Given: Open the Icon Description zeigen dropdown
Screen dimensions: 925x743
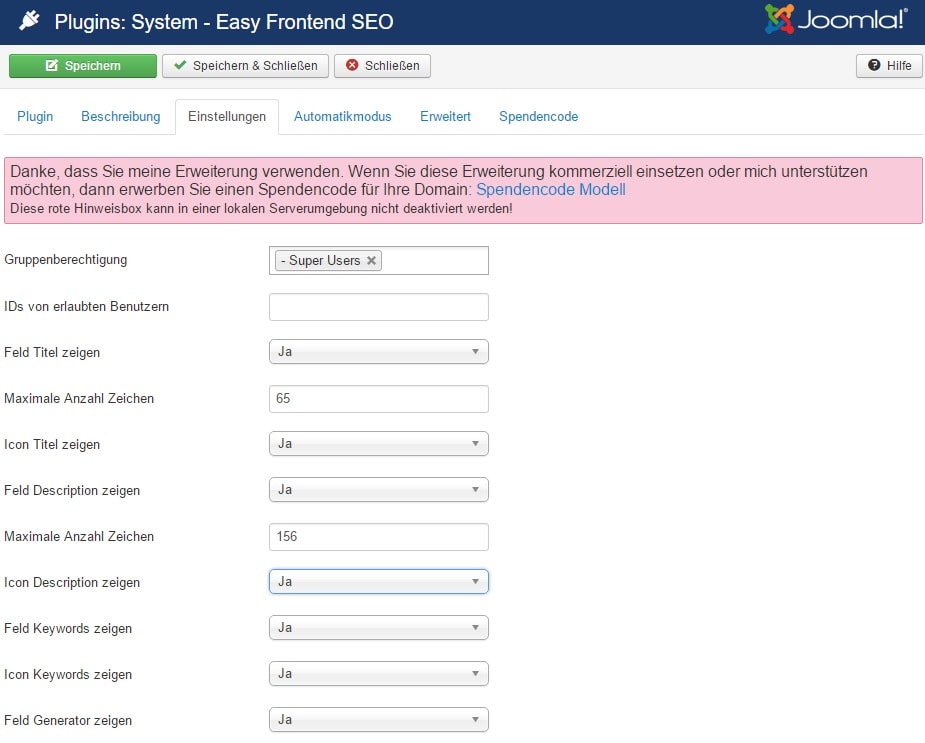Looking at the screenshot, I should (379, 582).
